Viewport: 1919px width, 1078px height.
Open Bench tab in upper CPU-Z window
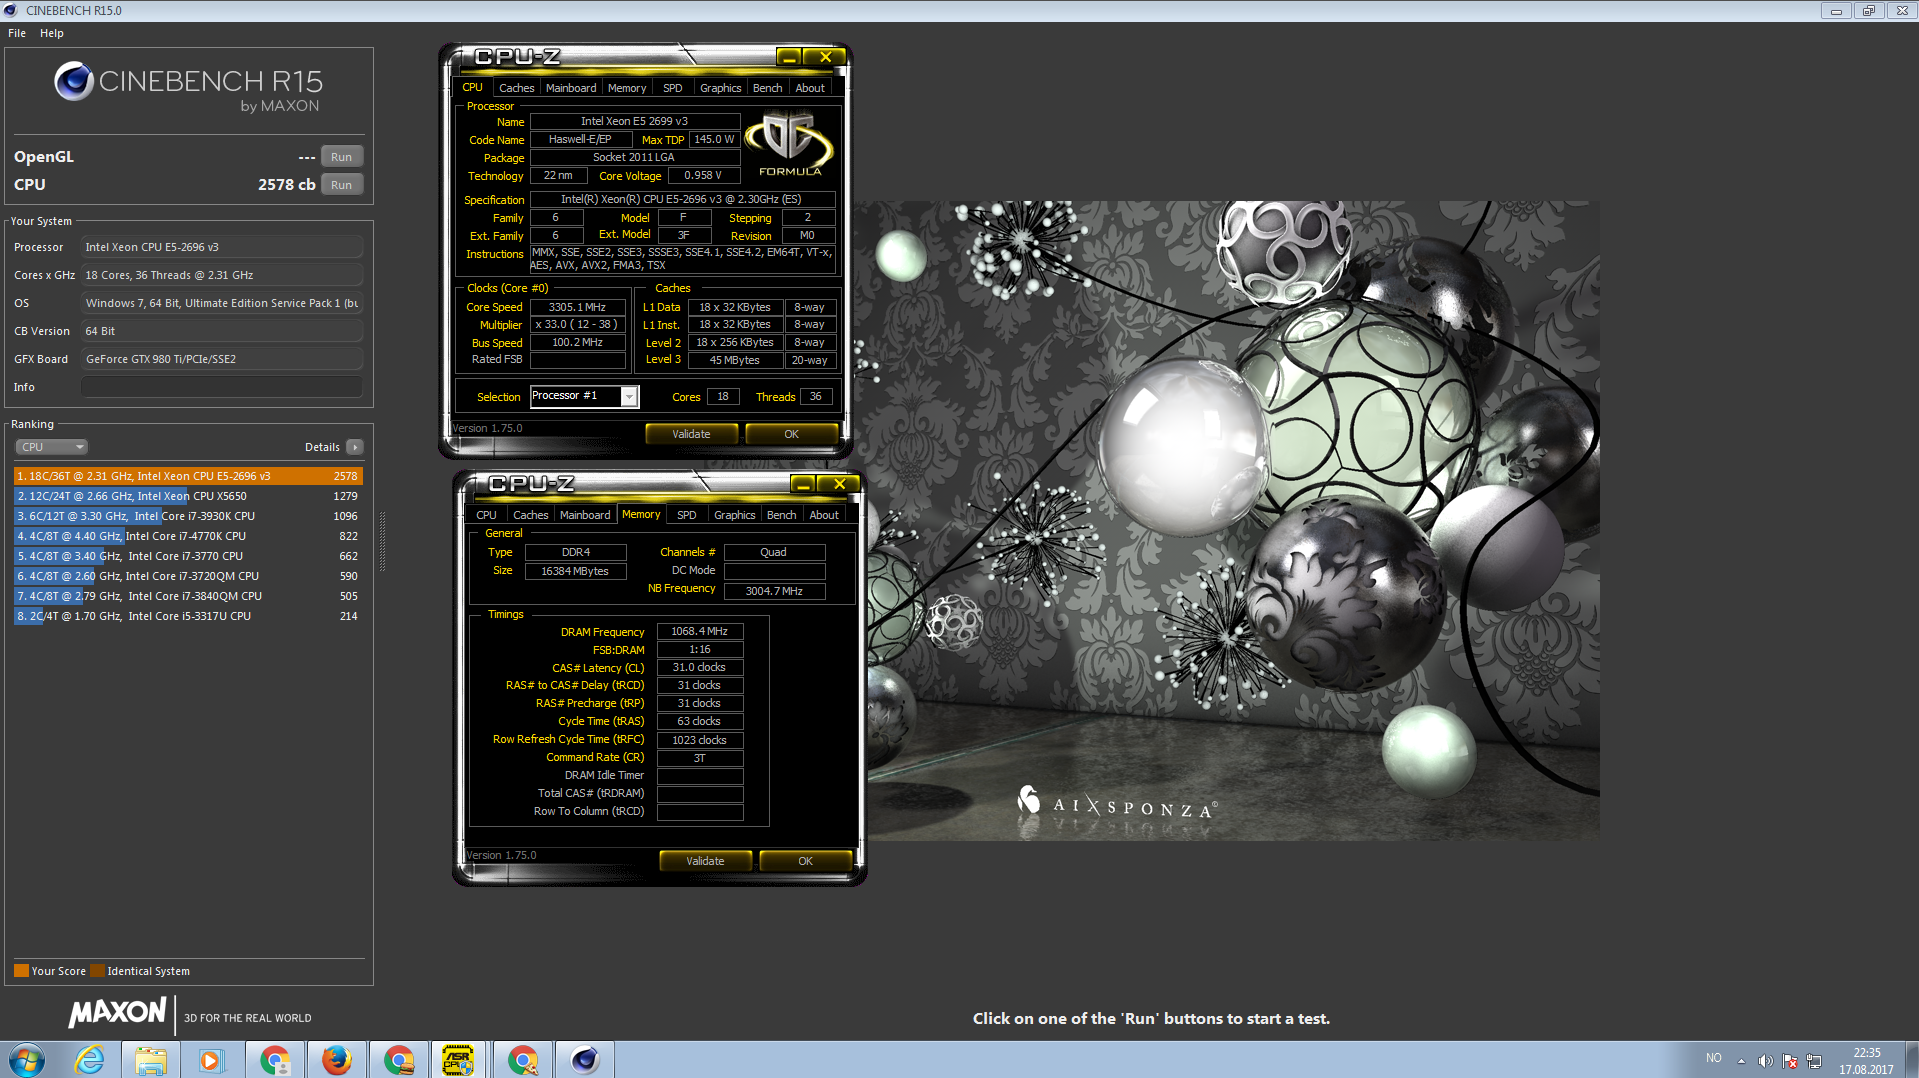click(x=768, y=88)
